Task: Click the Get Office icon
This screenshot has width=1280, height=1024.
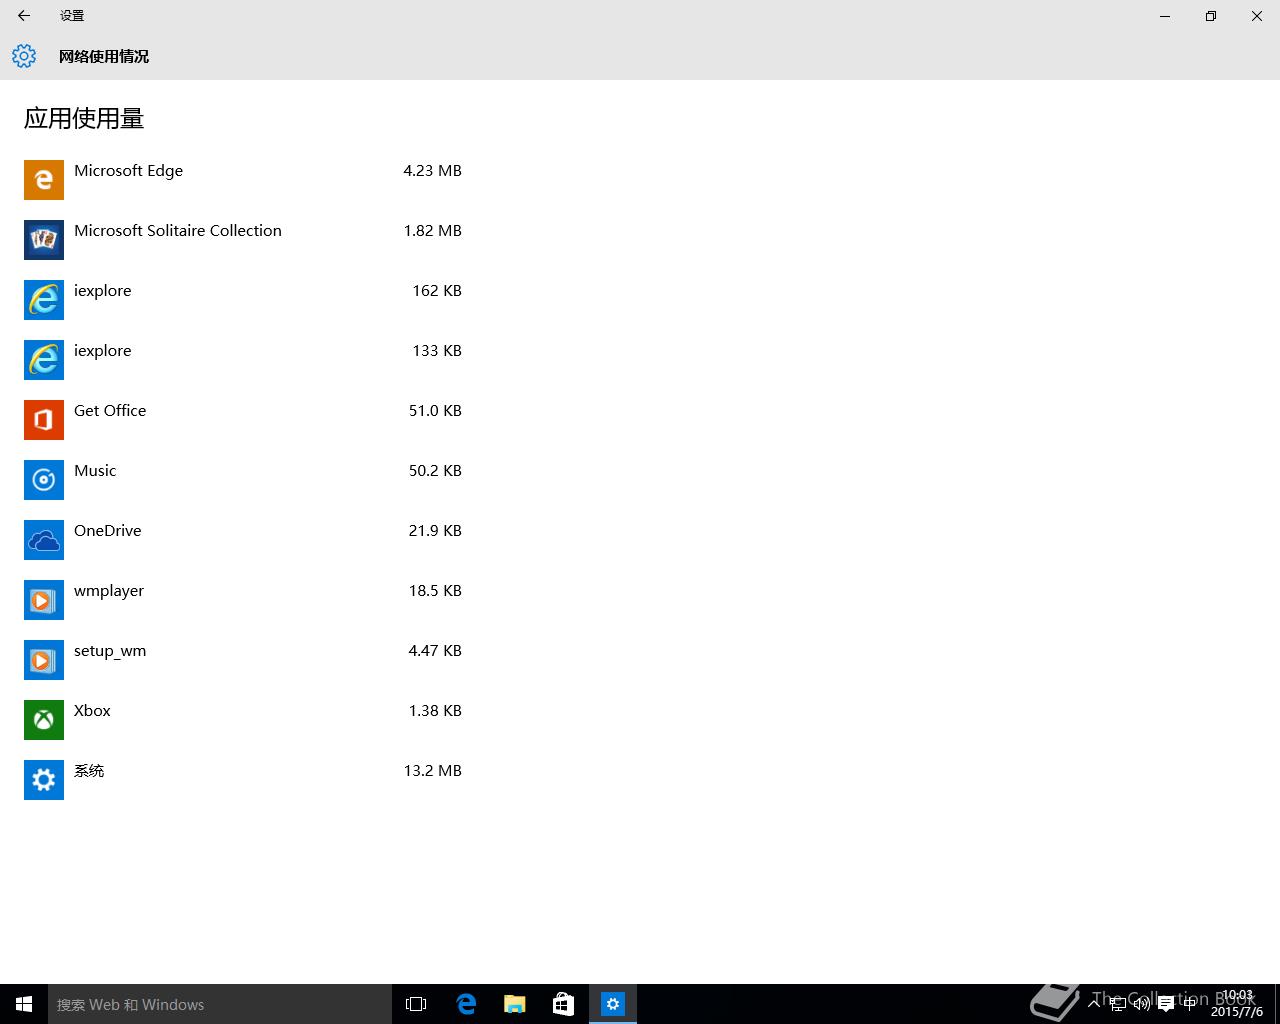Action: coord(44,420)
